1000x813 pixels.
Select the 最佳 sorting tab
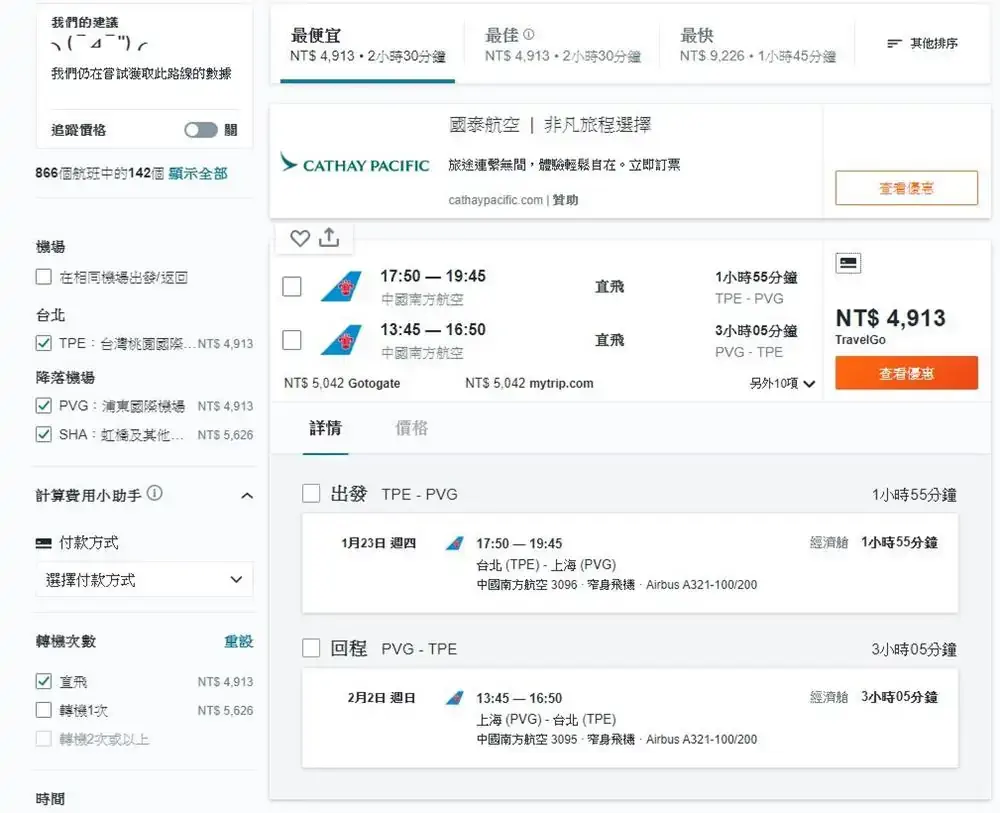pos(562,45)
